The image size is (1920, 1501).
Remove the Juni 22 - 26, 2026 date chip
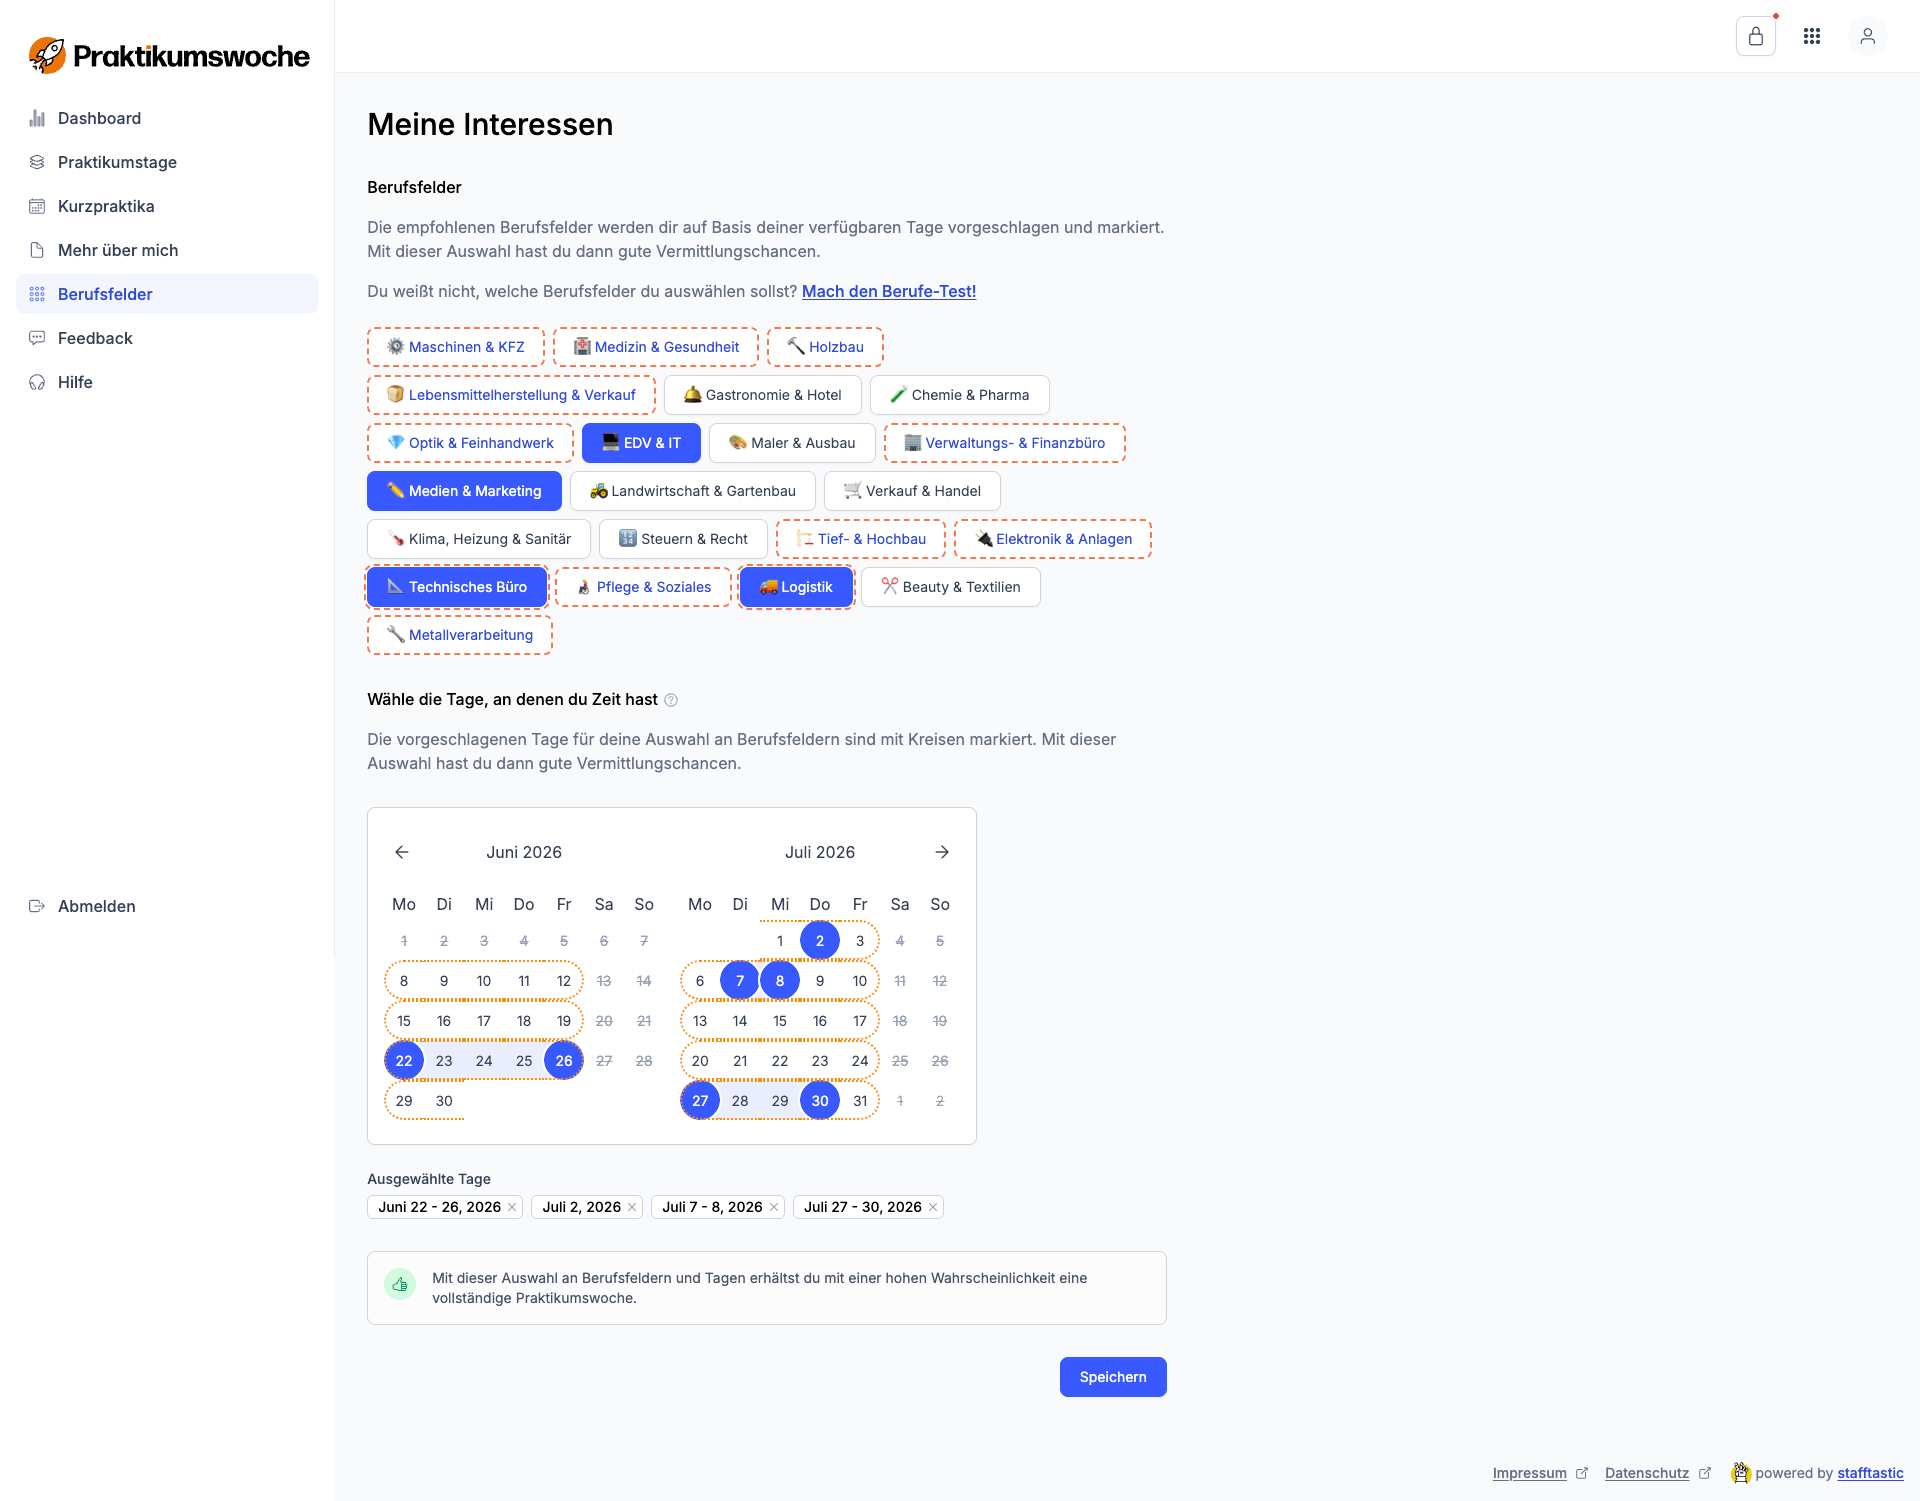click(512, 1207)
